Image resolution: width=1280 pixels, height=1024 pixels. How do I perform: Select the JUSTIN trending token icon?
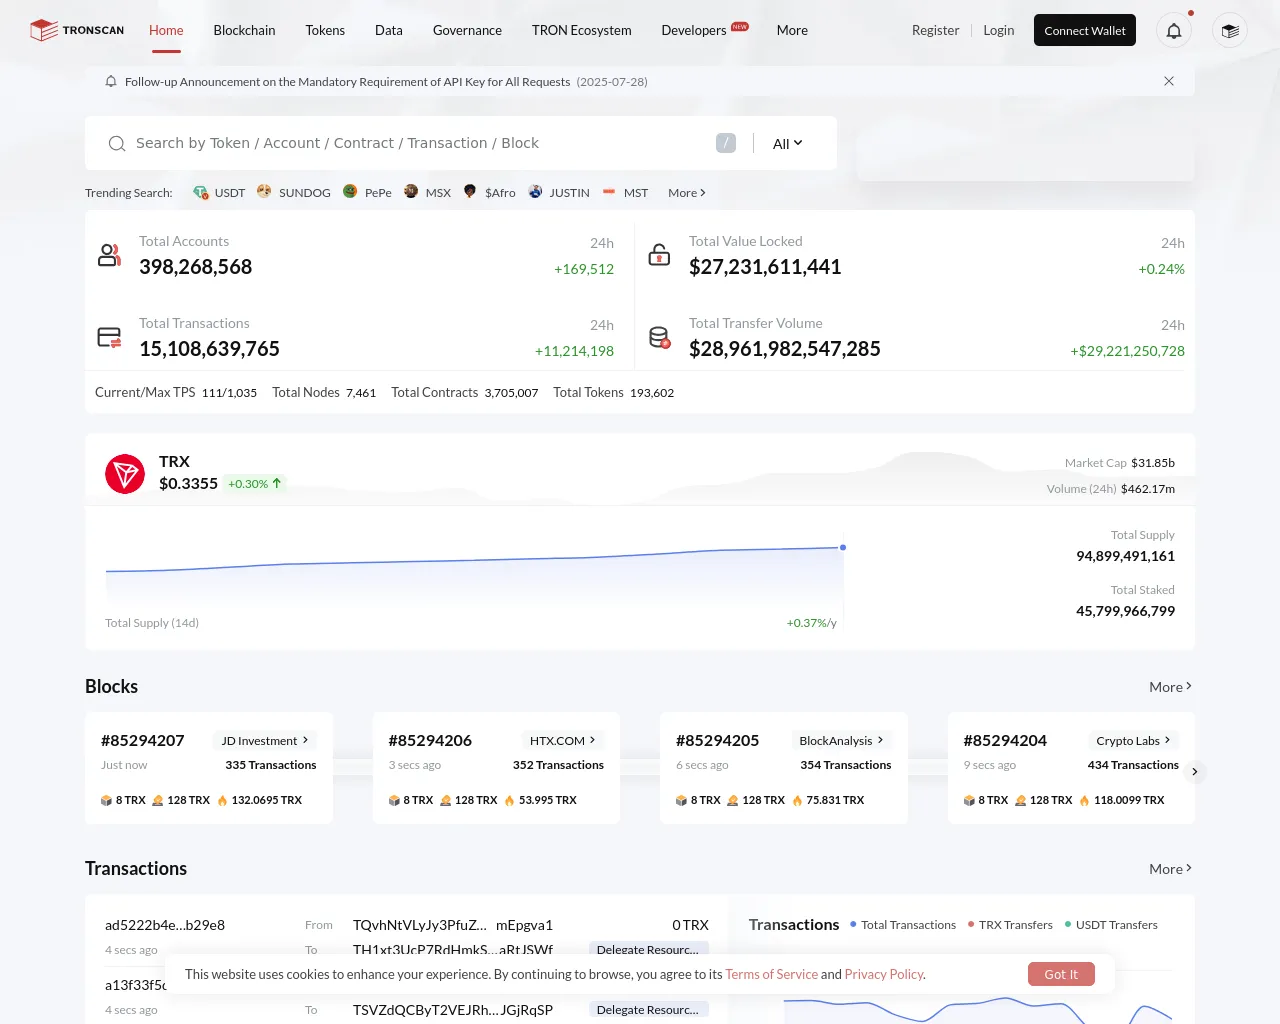click(x=536, y=191)
